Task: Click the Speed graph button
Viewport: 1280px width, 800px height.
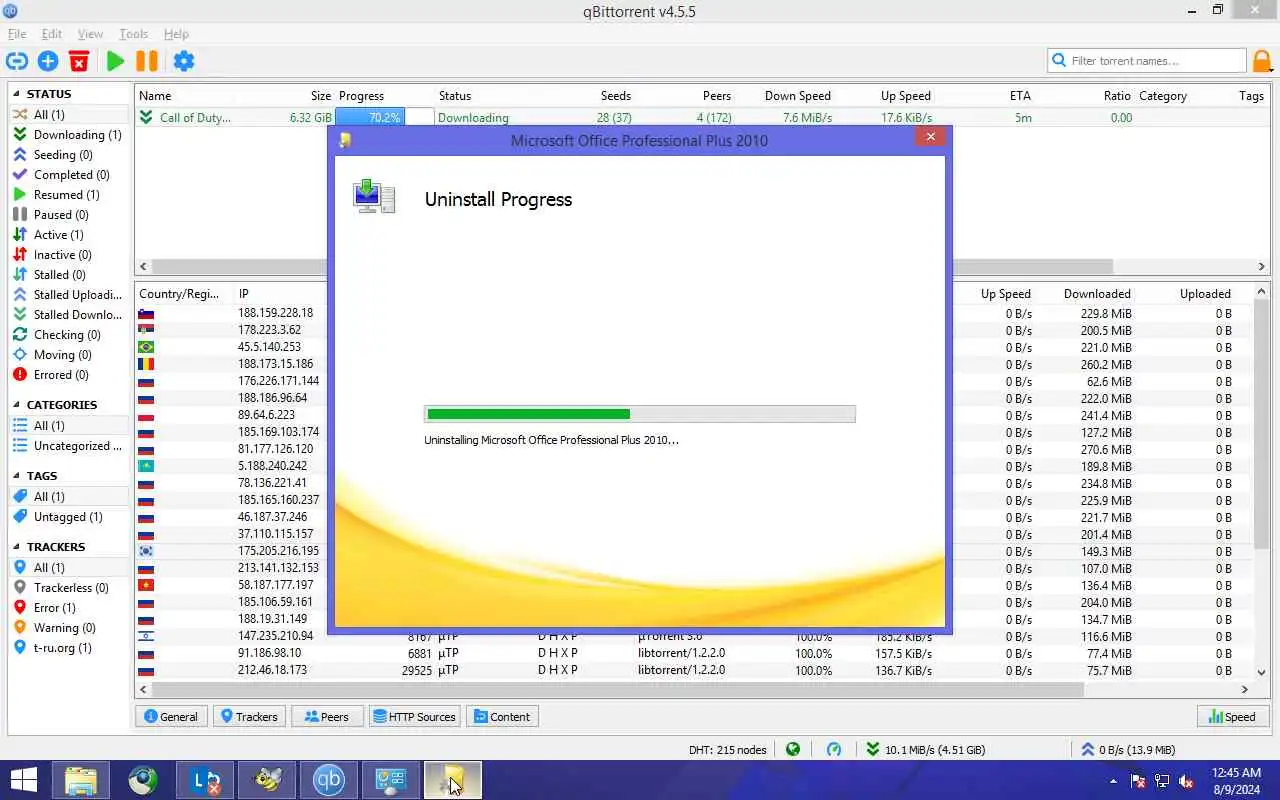Action: click(x=1232, y=717)
